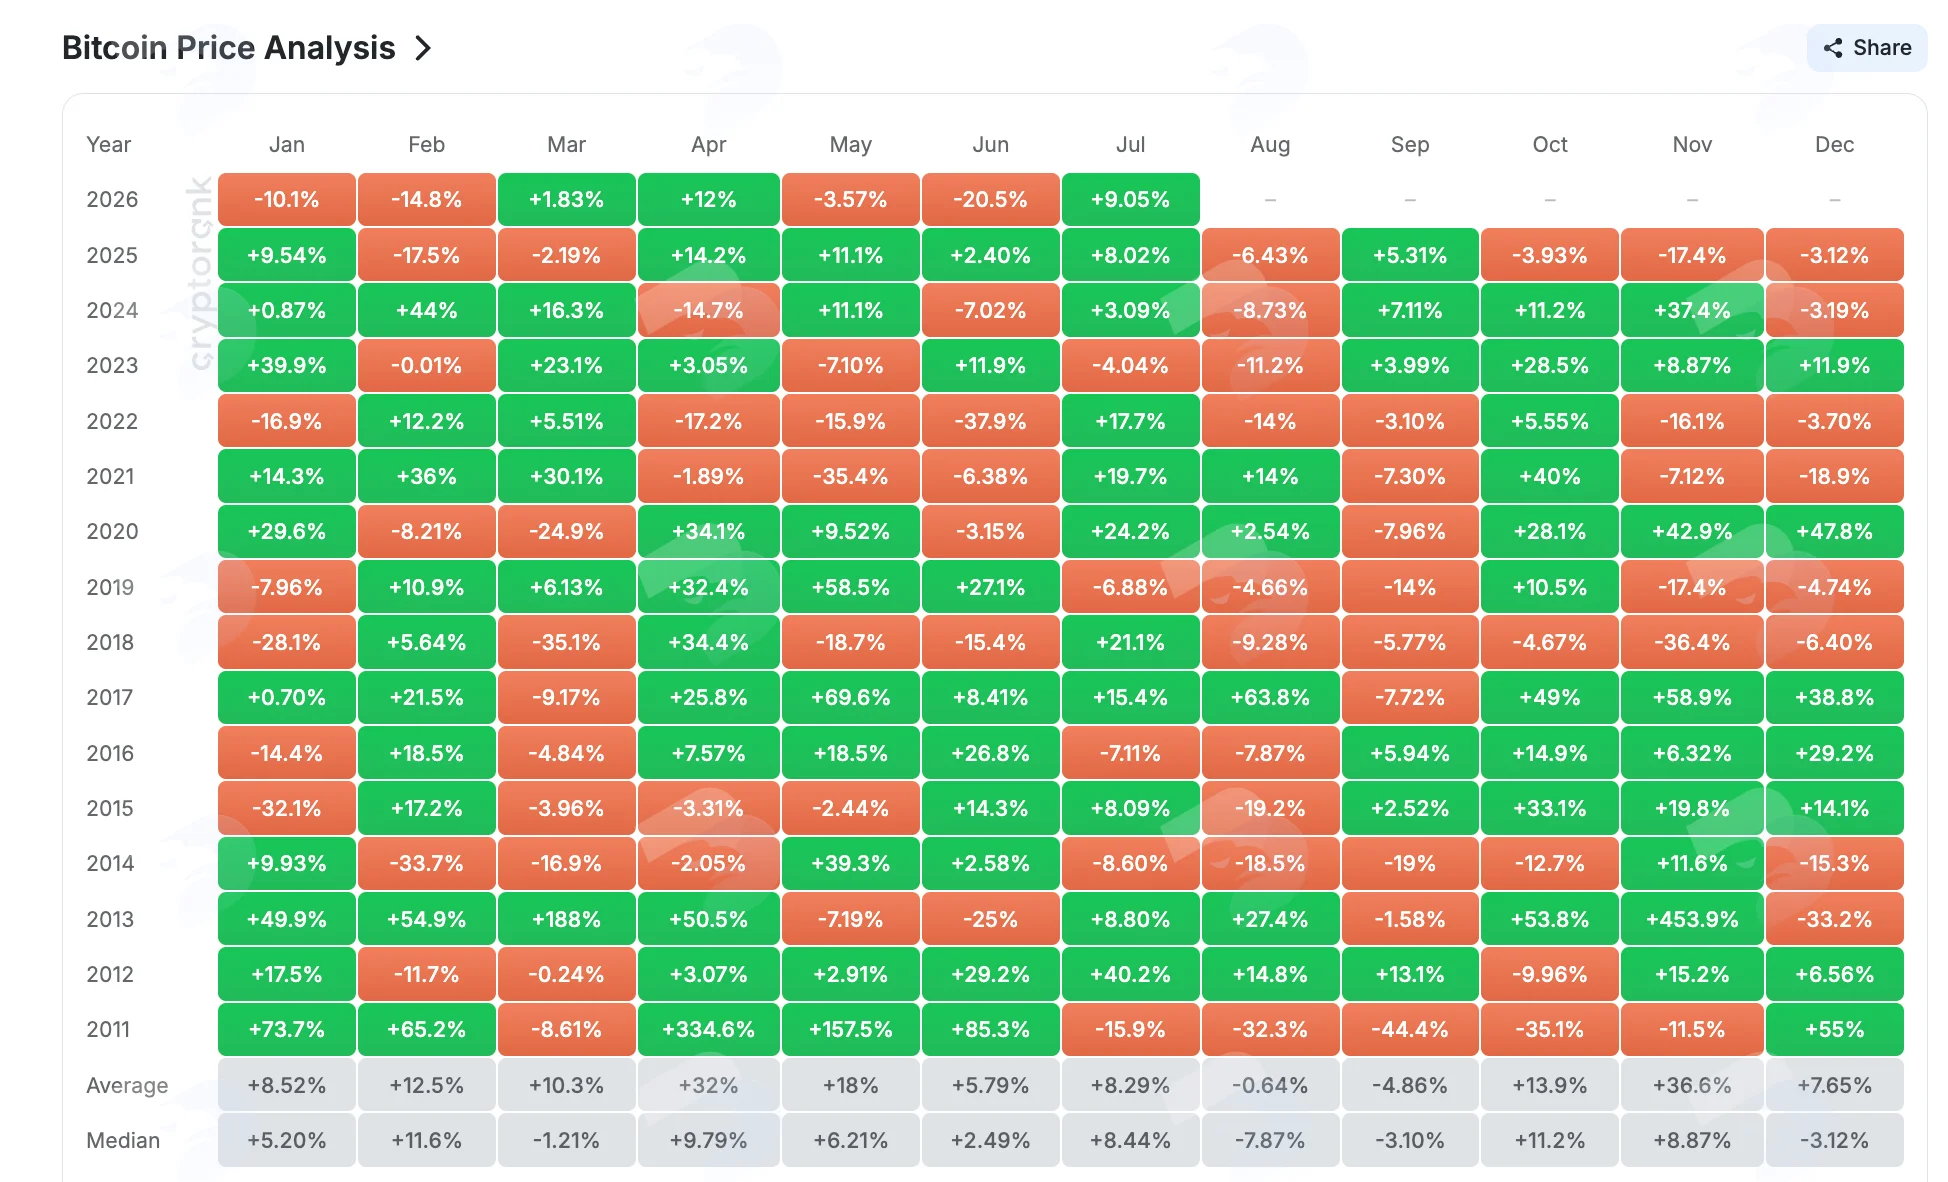The image size is (1948, 1182).
Task: Click the 2022 June -37.9% cell
Action: (990, 421)
